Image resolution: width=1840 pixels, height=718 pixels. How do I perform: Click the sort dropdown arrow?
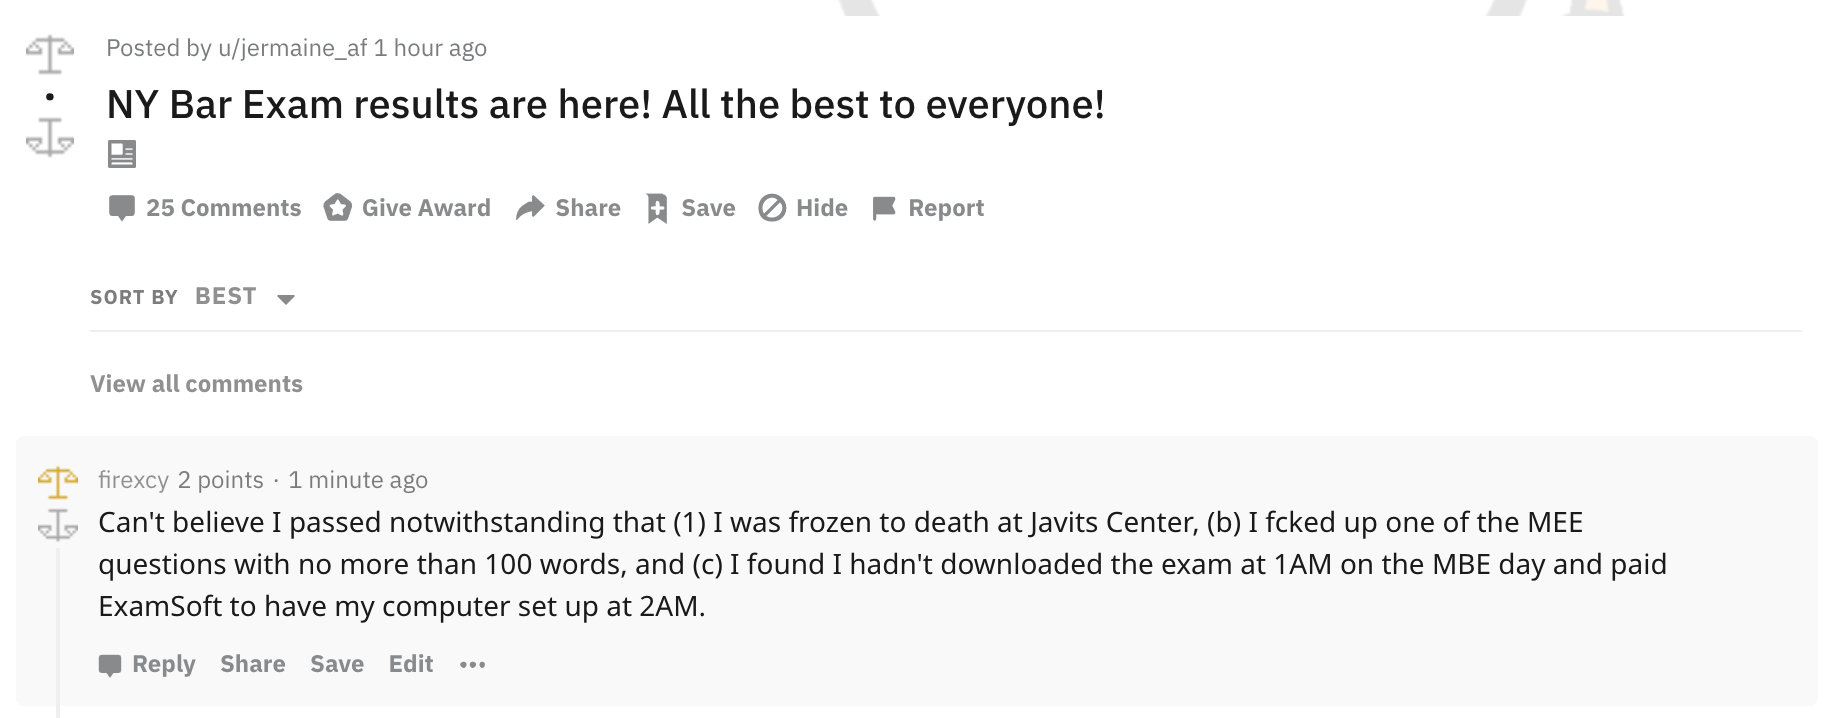pyautogui.click(x=286, y=299)
